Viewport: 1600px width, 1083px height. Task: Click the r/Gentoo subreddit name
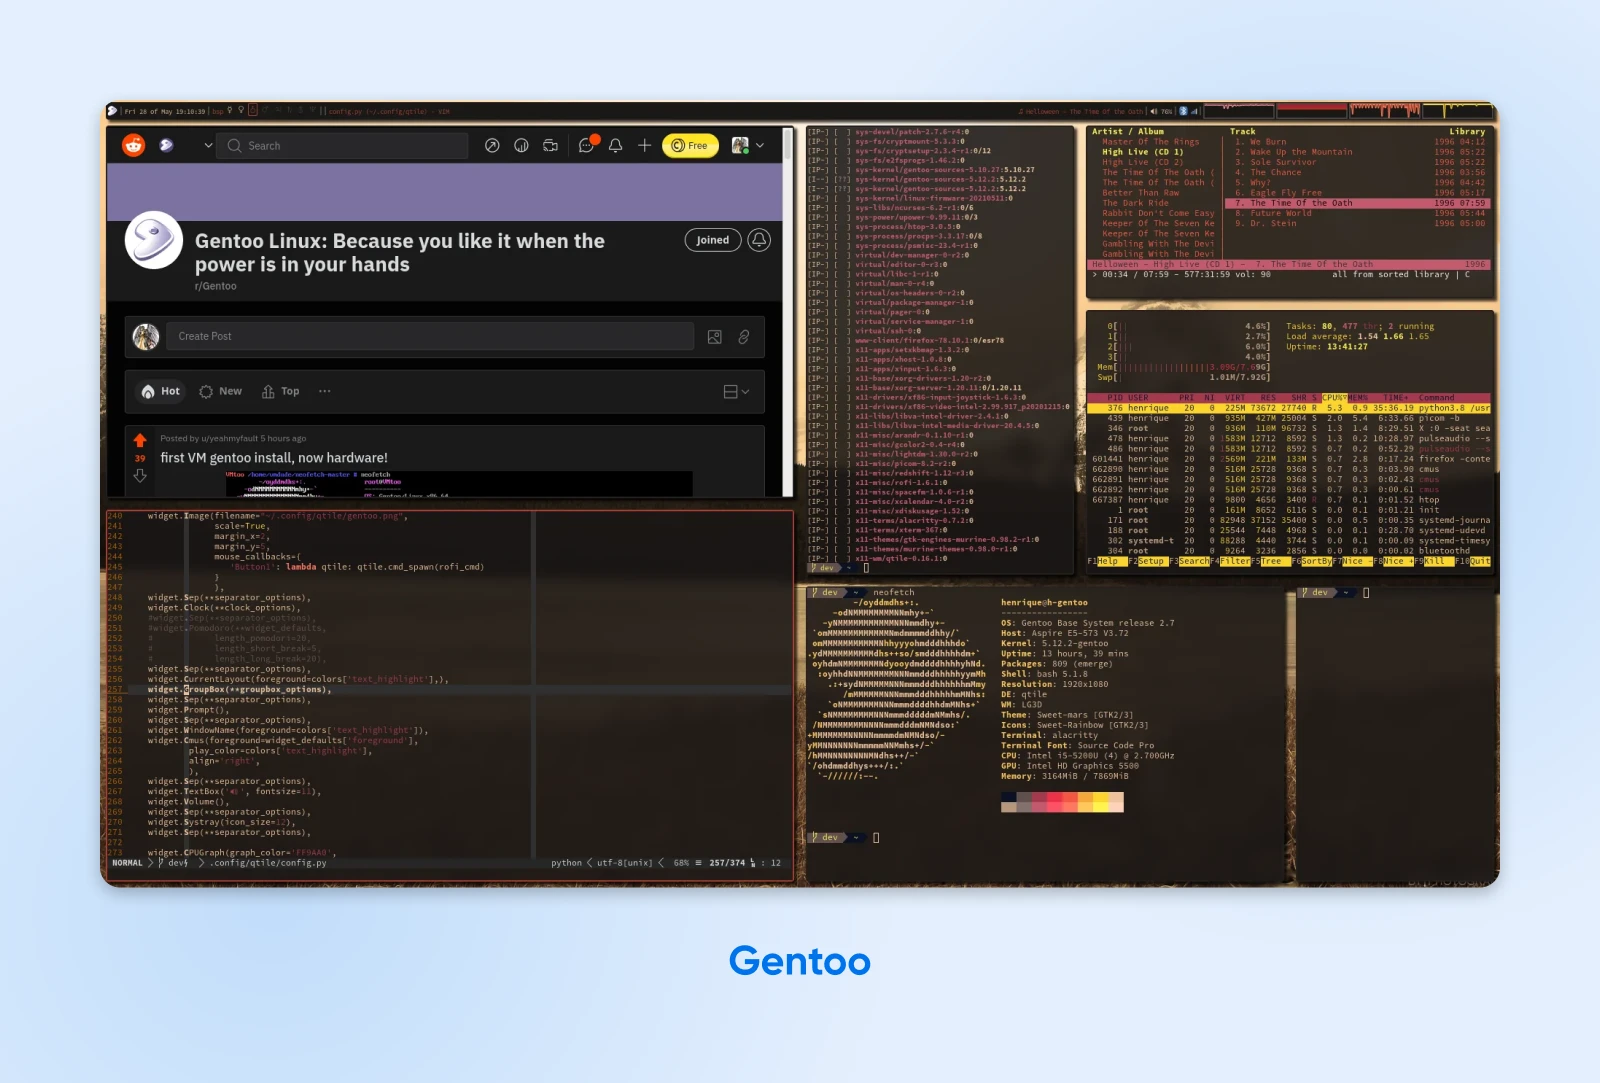(216, 286)
